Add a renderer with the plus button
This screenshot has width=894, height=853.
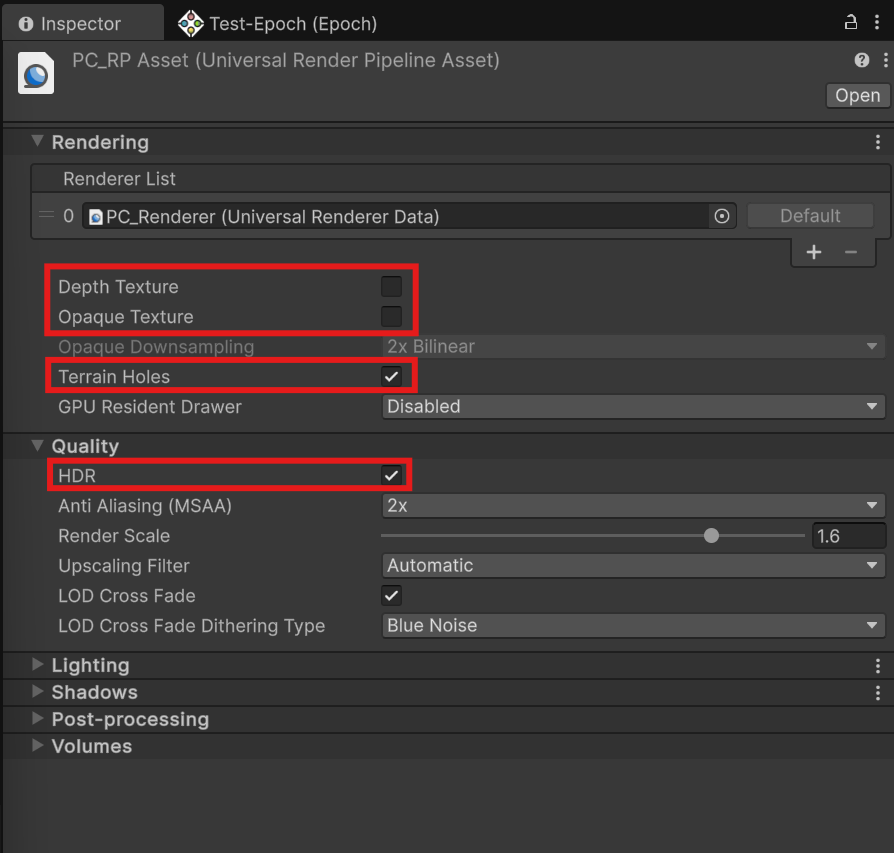click(x=814, y=252)
